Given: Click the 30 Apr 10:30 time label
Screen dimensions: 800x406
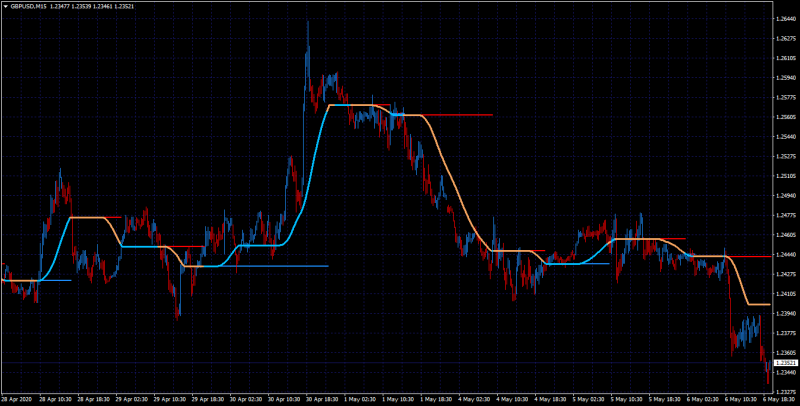Looking at the screenshot, I should coord(285,398).
